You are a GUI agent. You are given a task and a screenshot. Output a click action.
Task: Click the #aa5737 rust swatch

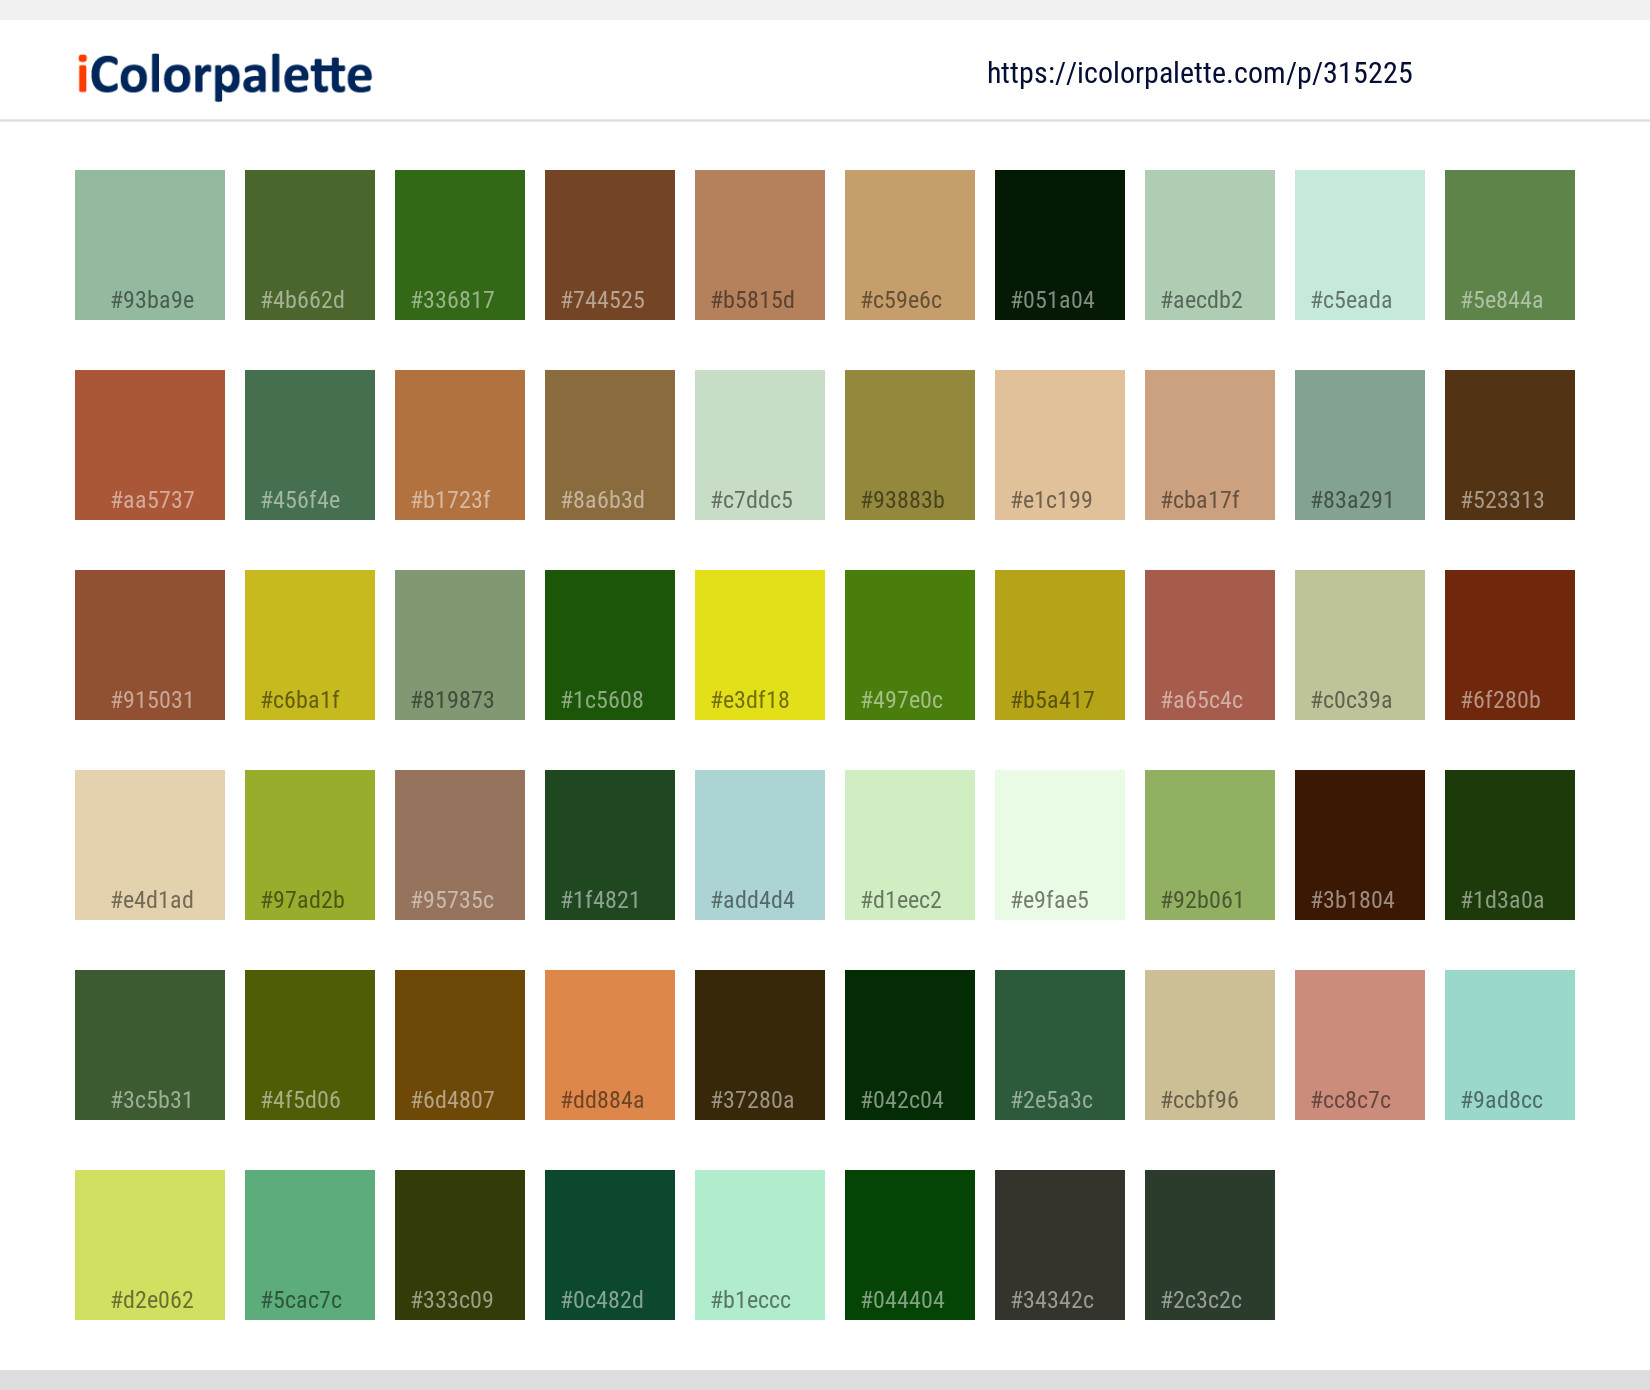pos(150,445)
